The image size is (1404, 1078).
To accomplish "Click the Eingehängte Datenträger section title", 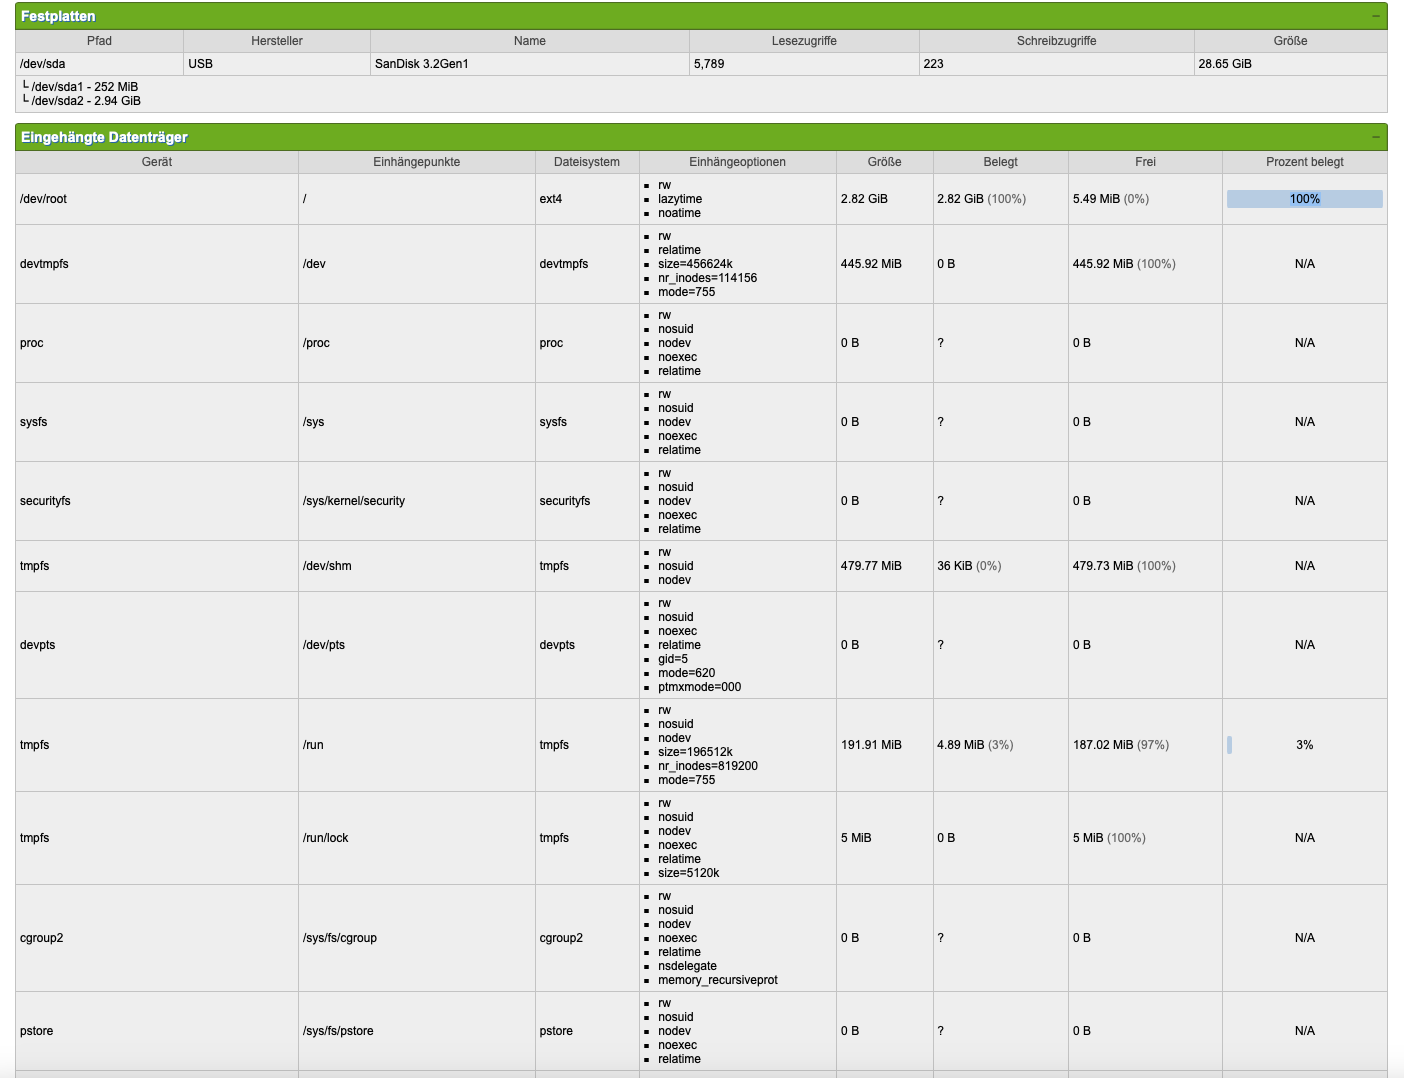I will [104, 137].
